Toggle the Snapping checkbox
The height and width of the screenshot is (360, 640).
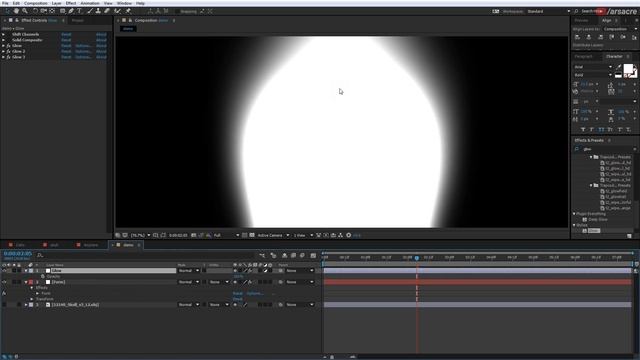tap(178, 11)
